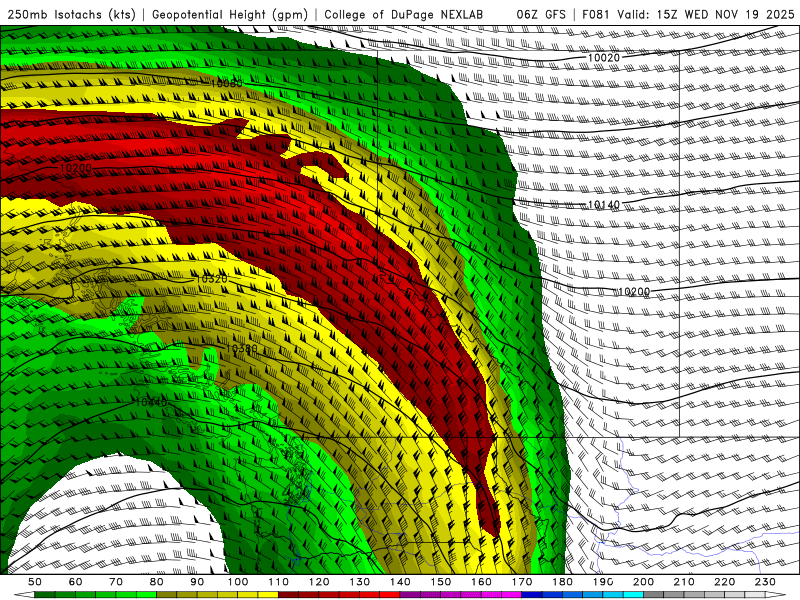Click the 220 kt value on color scale
800x600 pixels.
tap(724, 582)
